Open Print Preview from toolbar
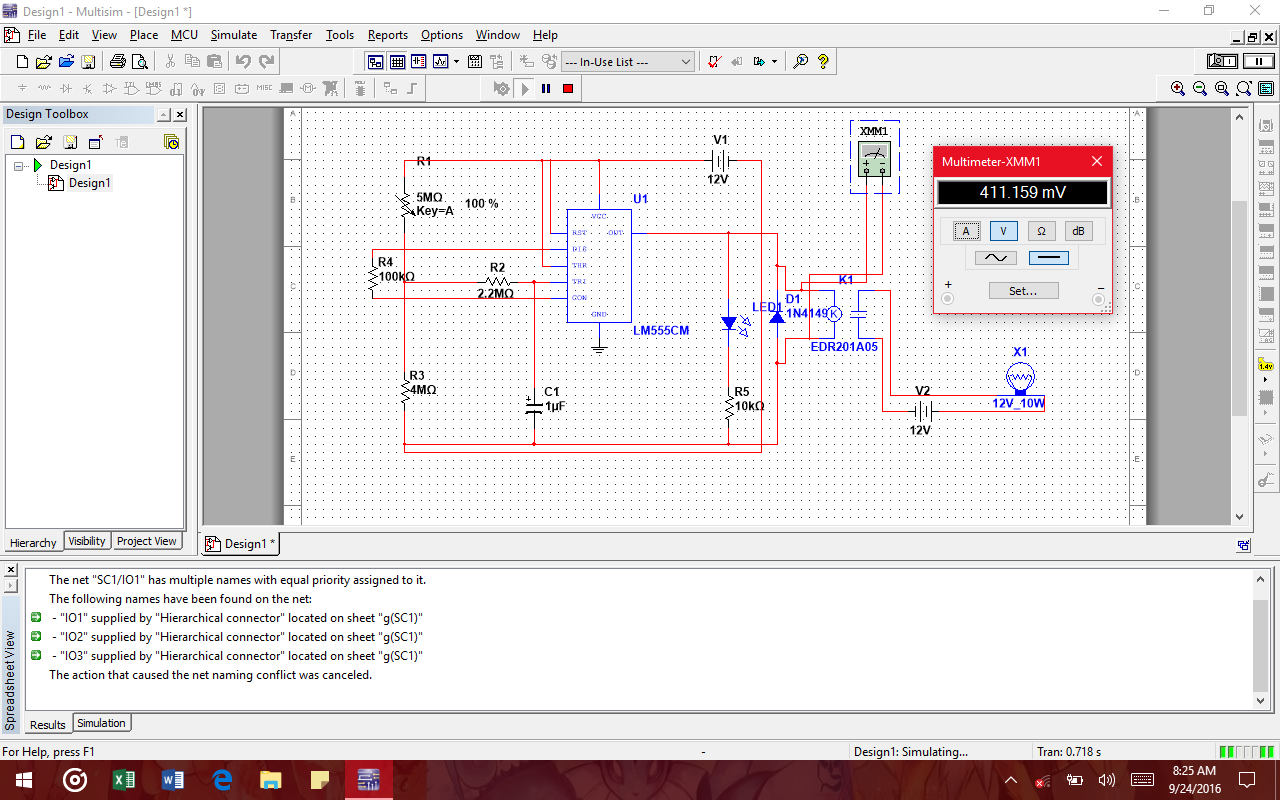 pos(141,62)
